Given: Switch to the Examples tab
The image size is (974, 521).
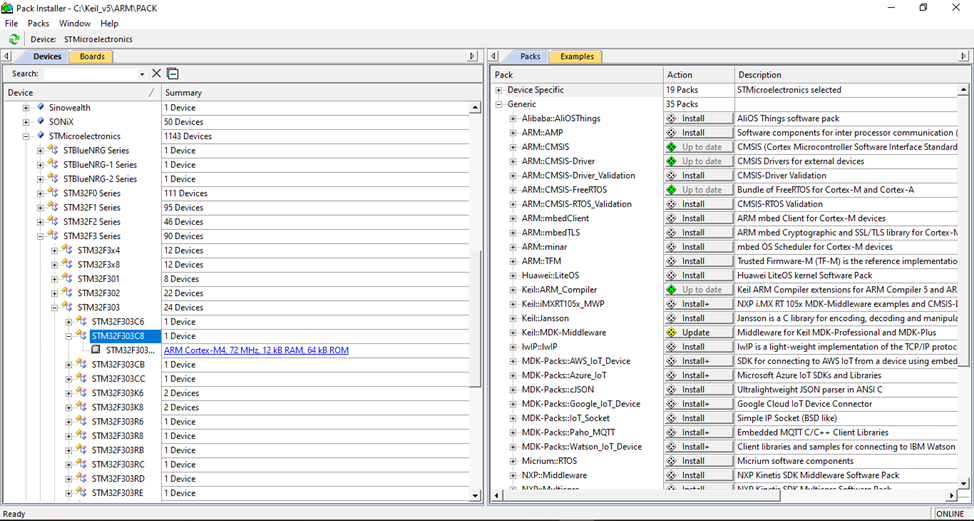Looking at the screenshot, I should click(576, 57).
